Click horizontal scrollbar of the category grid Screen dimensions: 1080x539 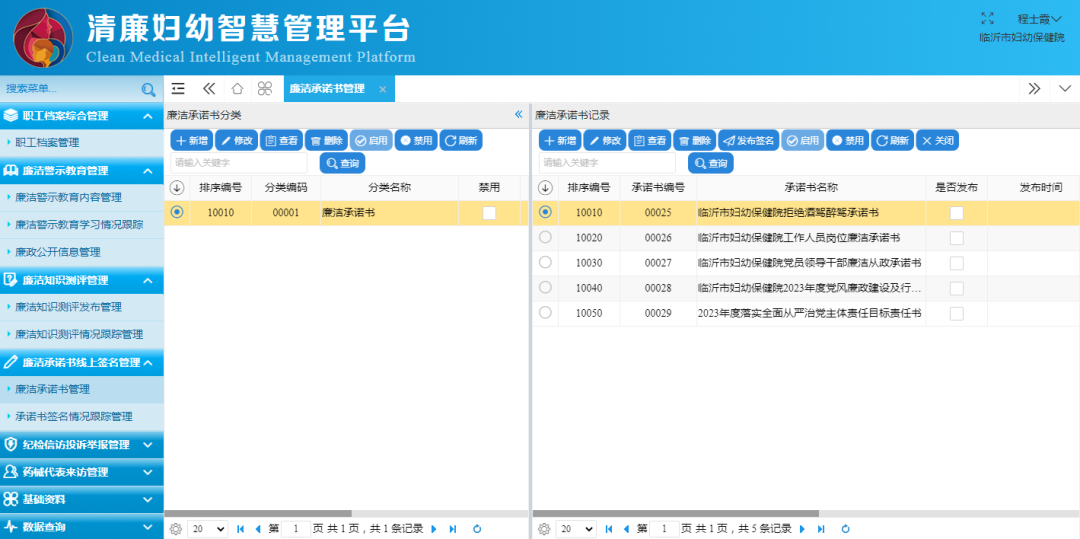click(258, 514)
